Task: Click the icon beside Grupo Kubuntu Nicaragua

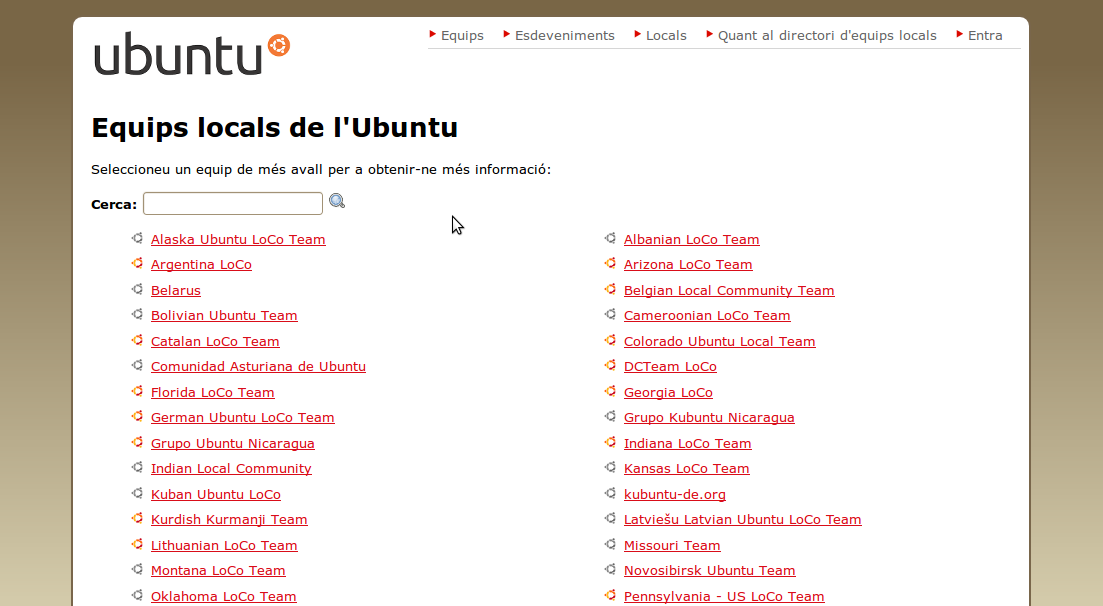Action: (x=610, y=417)
